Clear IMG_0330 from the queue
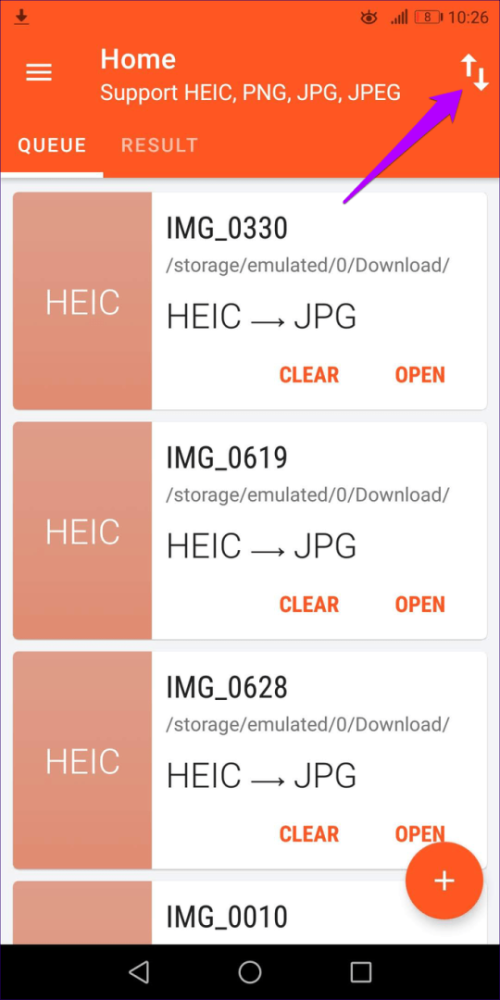 [x=309, y=374]
